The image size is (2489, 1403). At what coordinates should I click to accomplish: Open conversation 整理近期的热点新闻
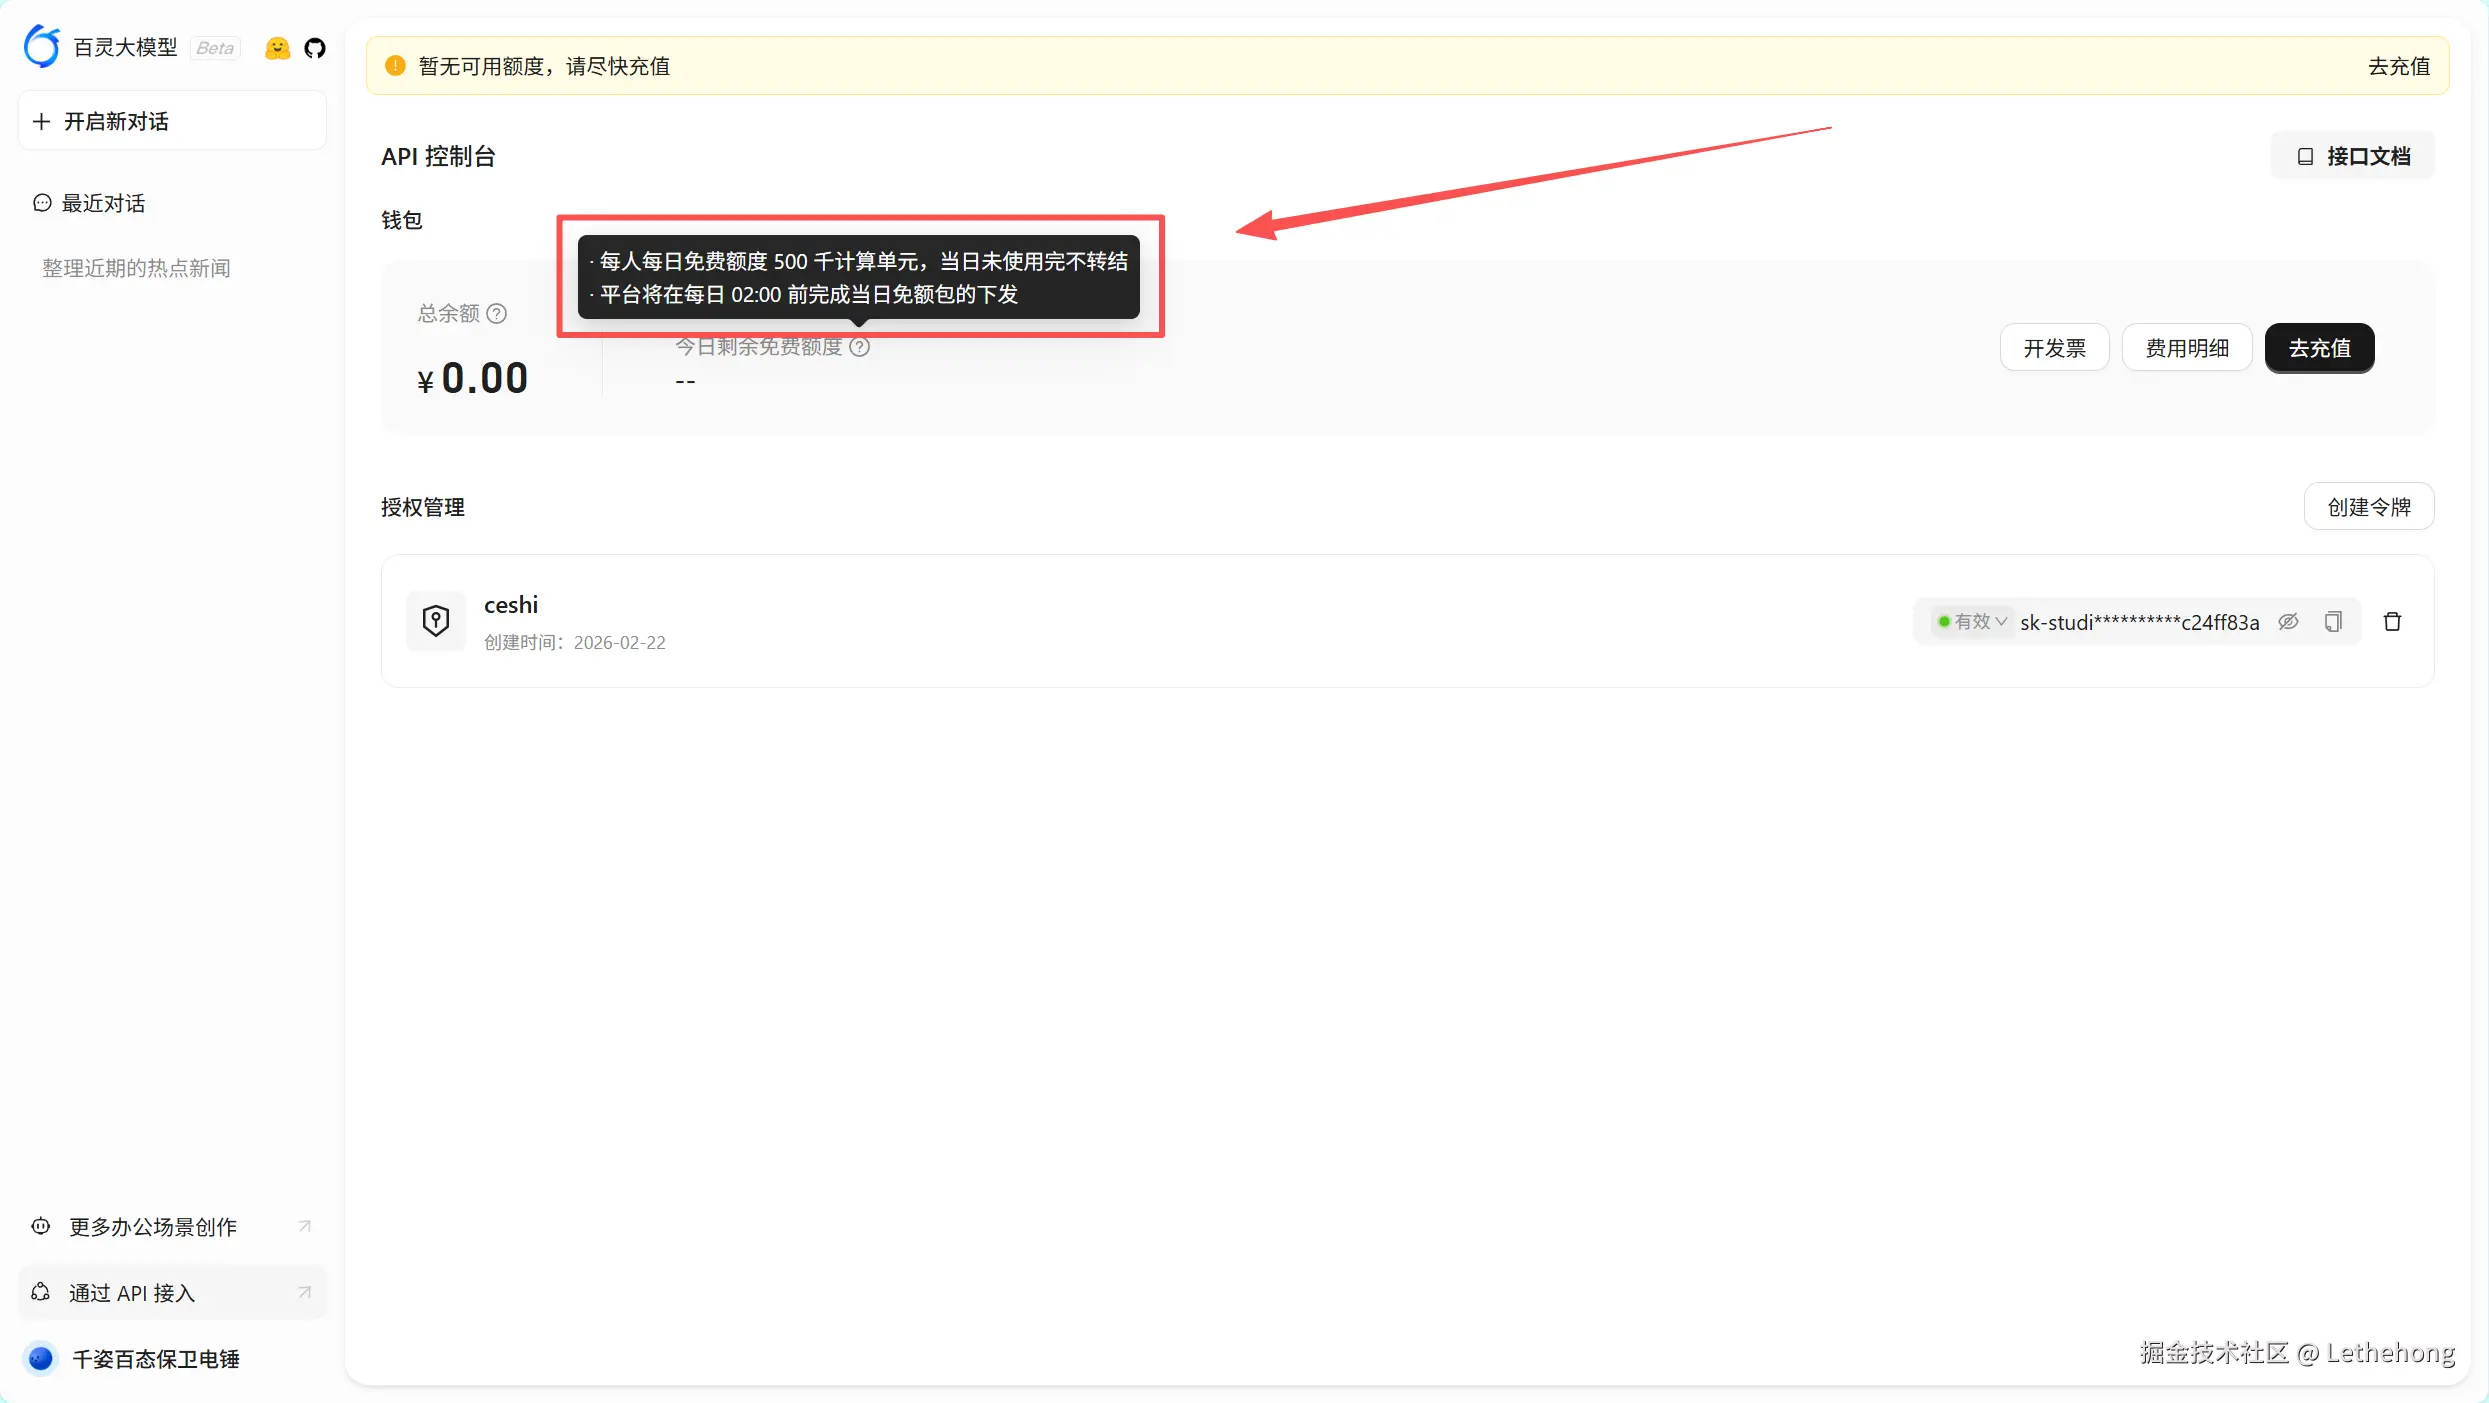click(x=136, y=268)
